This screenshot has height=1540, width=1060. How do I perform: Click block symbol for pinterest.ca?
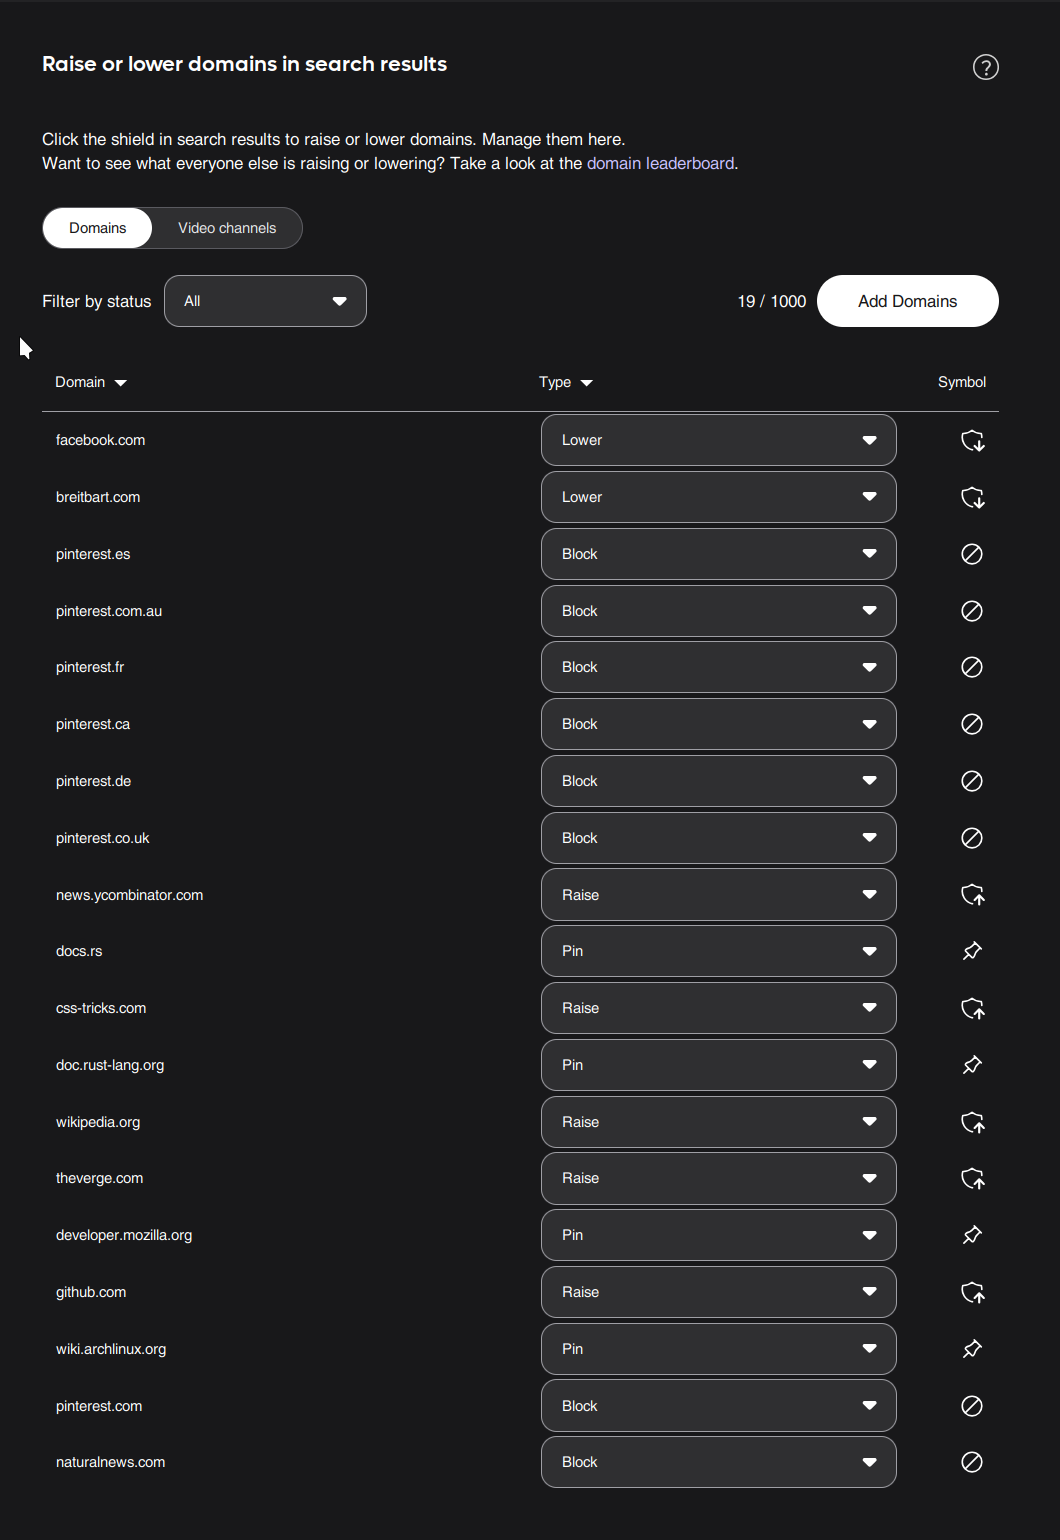(x=972, y=724)
